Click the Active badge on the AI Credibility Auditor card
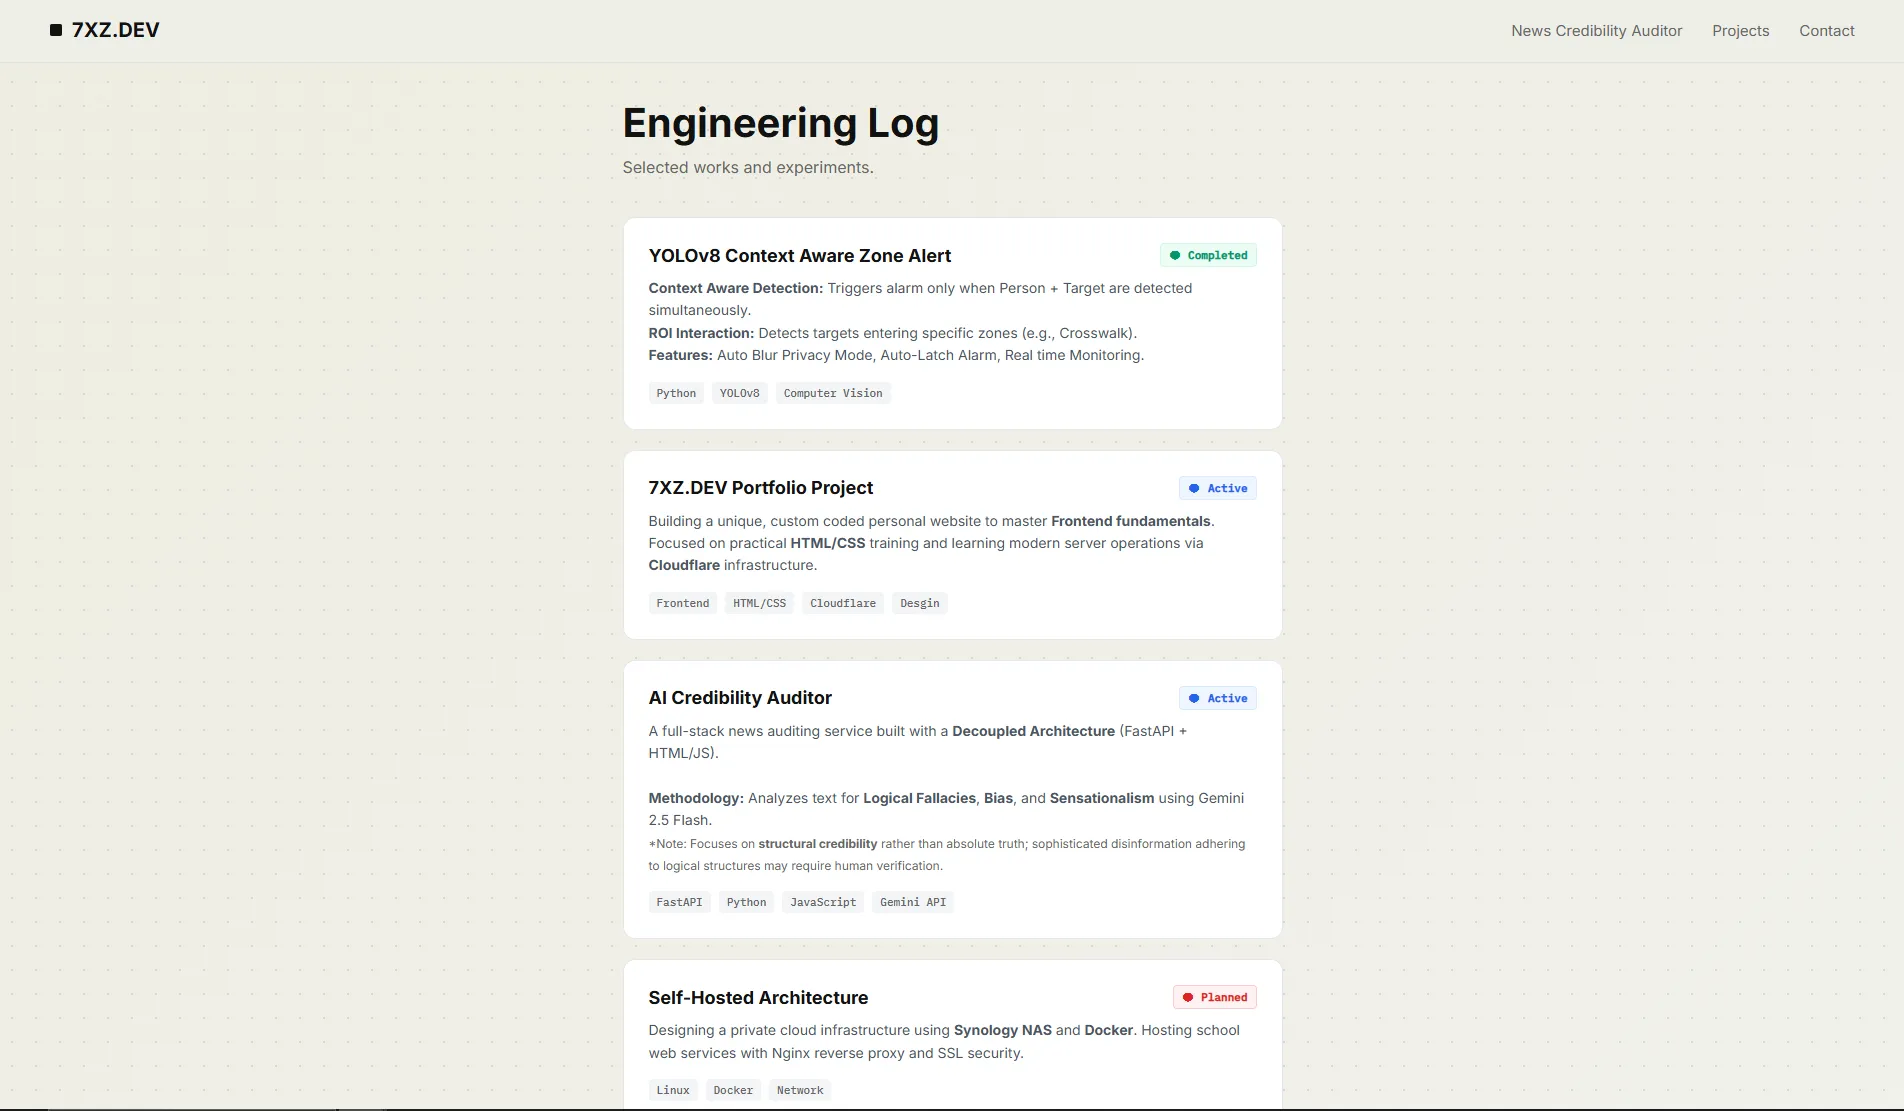The width and height of the screenshot is (1904, 1111). coord(1217,698)
